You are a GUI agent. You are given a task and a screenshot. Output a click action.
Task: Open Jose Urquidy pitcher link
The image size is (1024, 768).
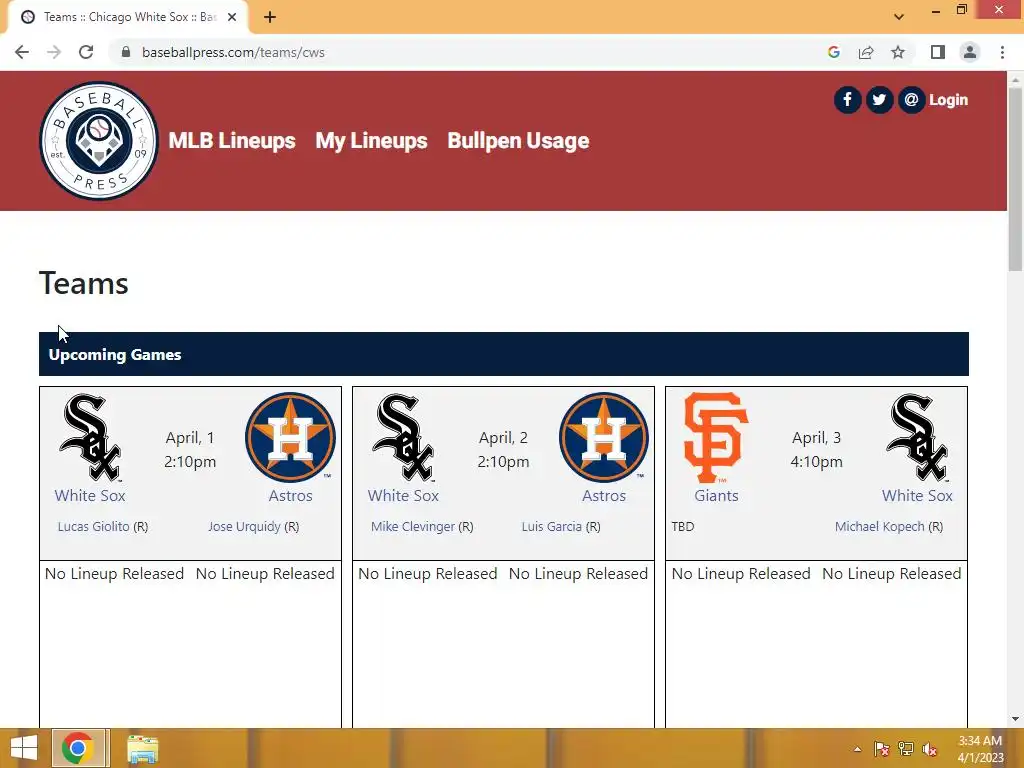(244, 526)
